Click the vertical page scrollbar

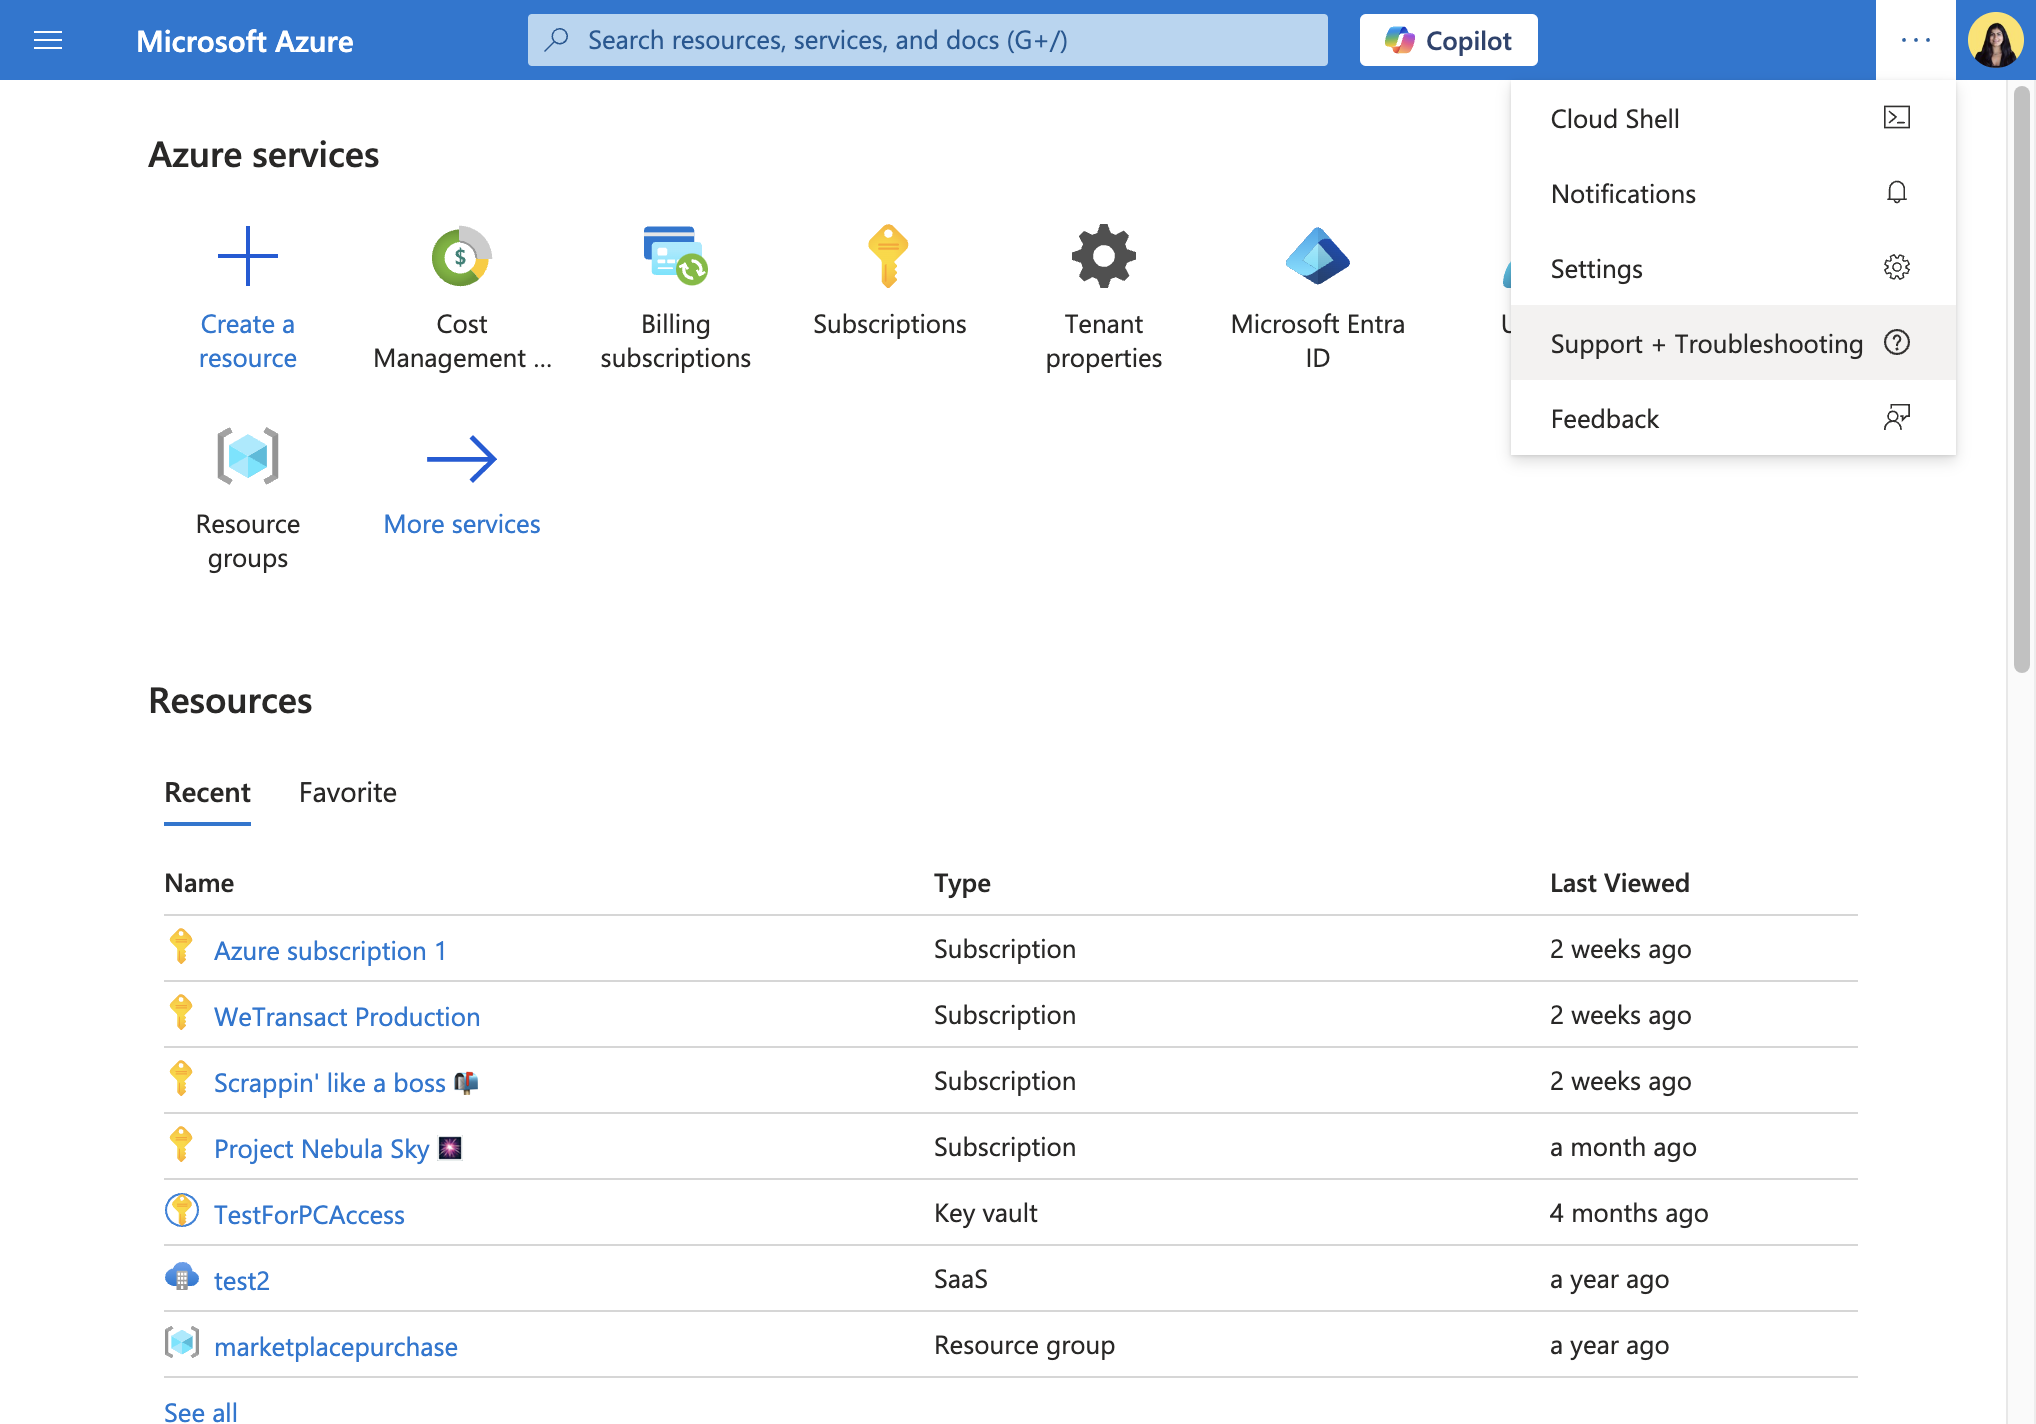pos(2021,378)
